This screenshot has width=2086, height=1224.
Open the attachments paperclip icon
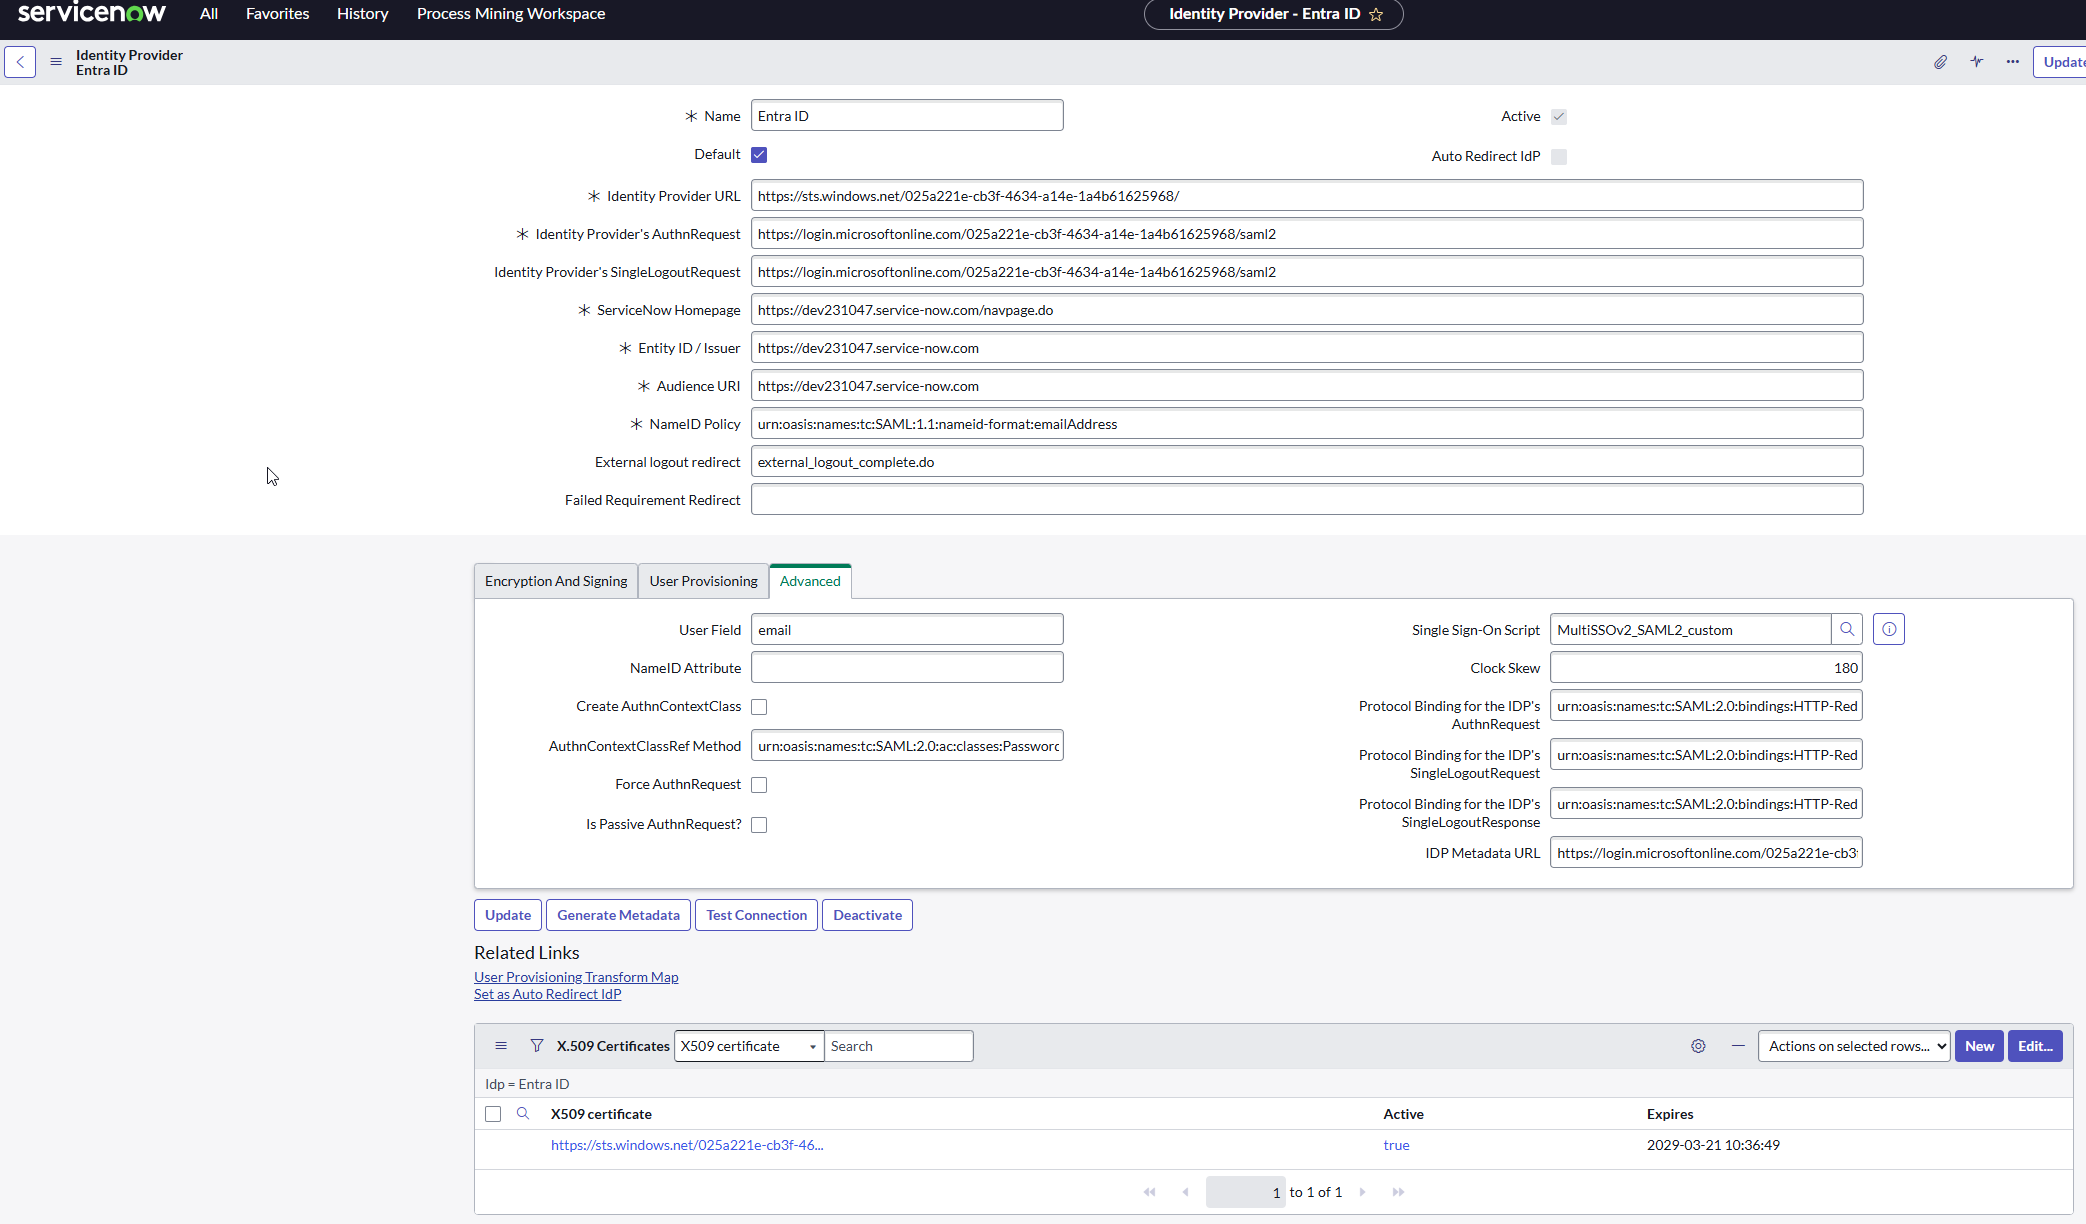(x=1940, y=62)
